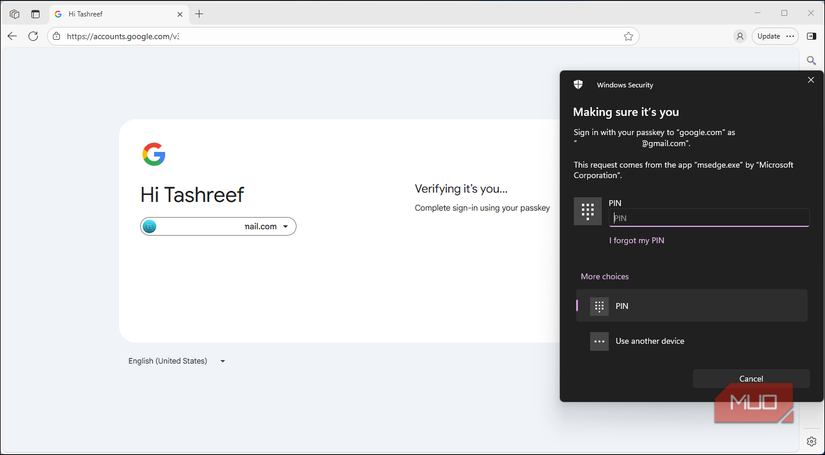Image resolution: width=825 pixels, height=455 pixels.
Task: Click the Update button
Action: 769,36
